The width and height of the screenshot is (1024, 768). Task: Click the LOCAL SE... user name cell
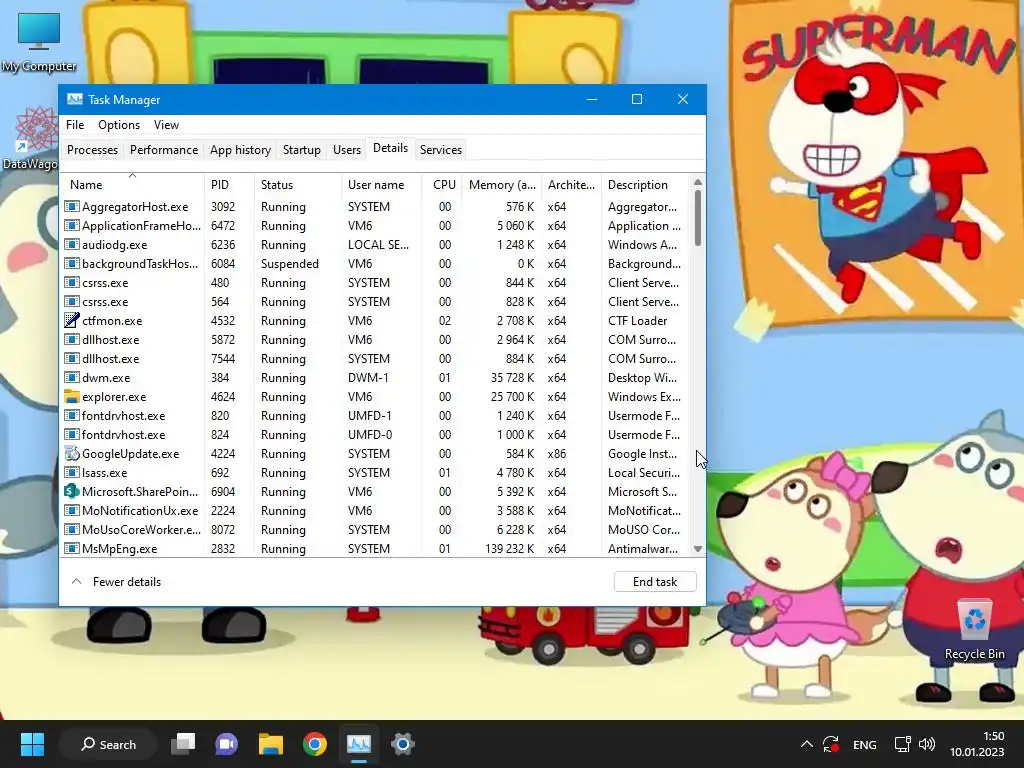378,244
